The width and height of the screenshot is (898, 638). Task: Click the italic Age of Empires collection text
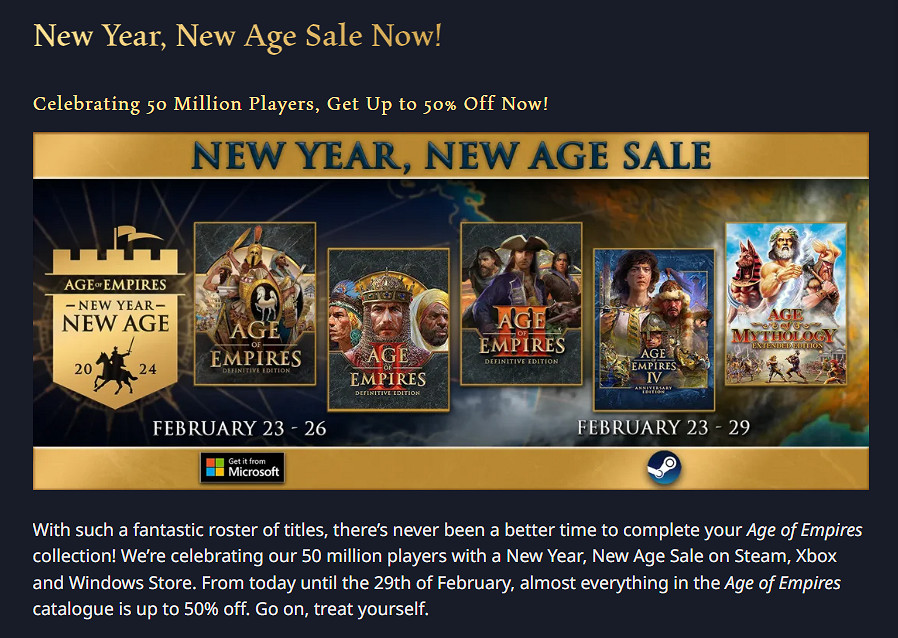tap(804, 530)
